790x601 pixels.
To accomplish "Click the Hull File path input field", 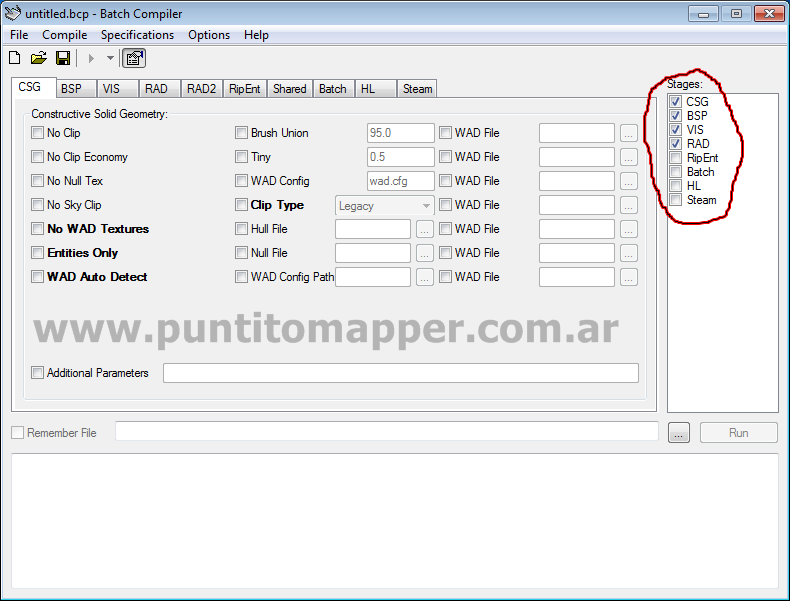I will (x=373, y=229).
